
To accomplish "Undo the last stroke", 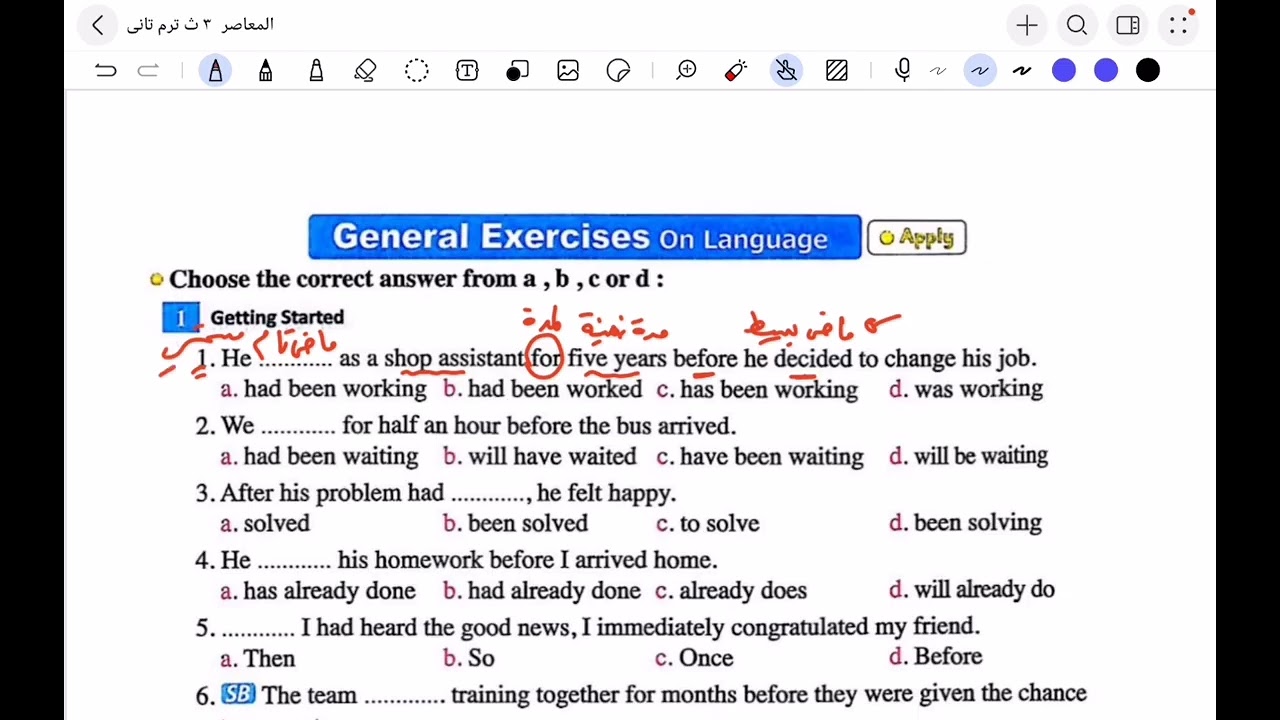I will click(x=106, y=70).
